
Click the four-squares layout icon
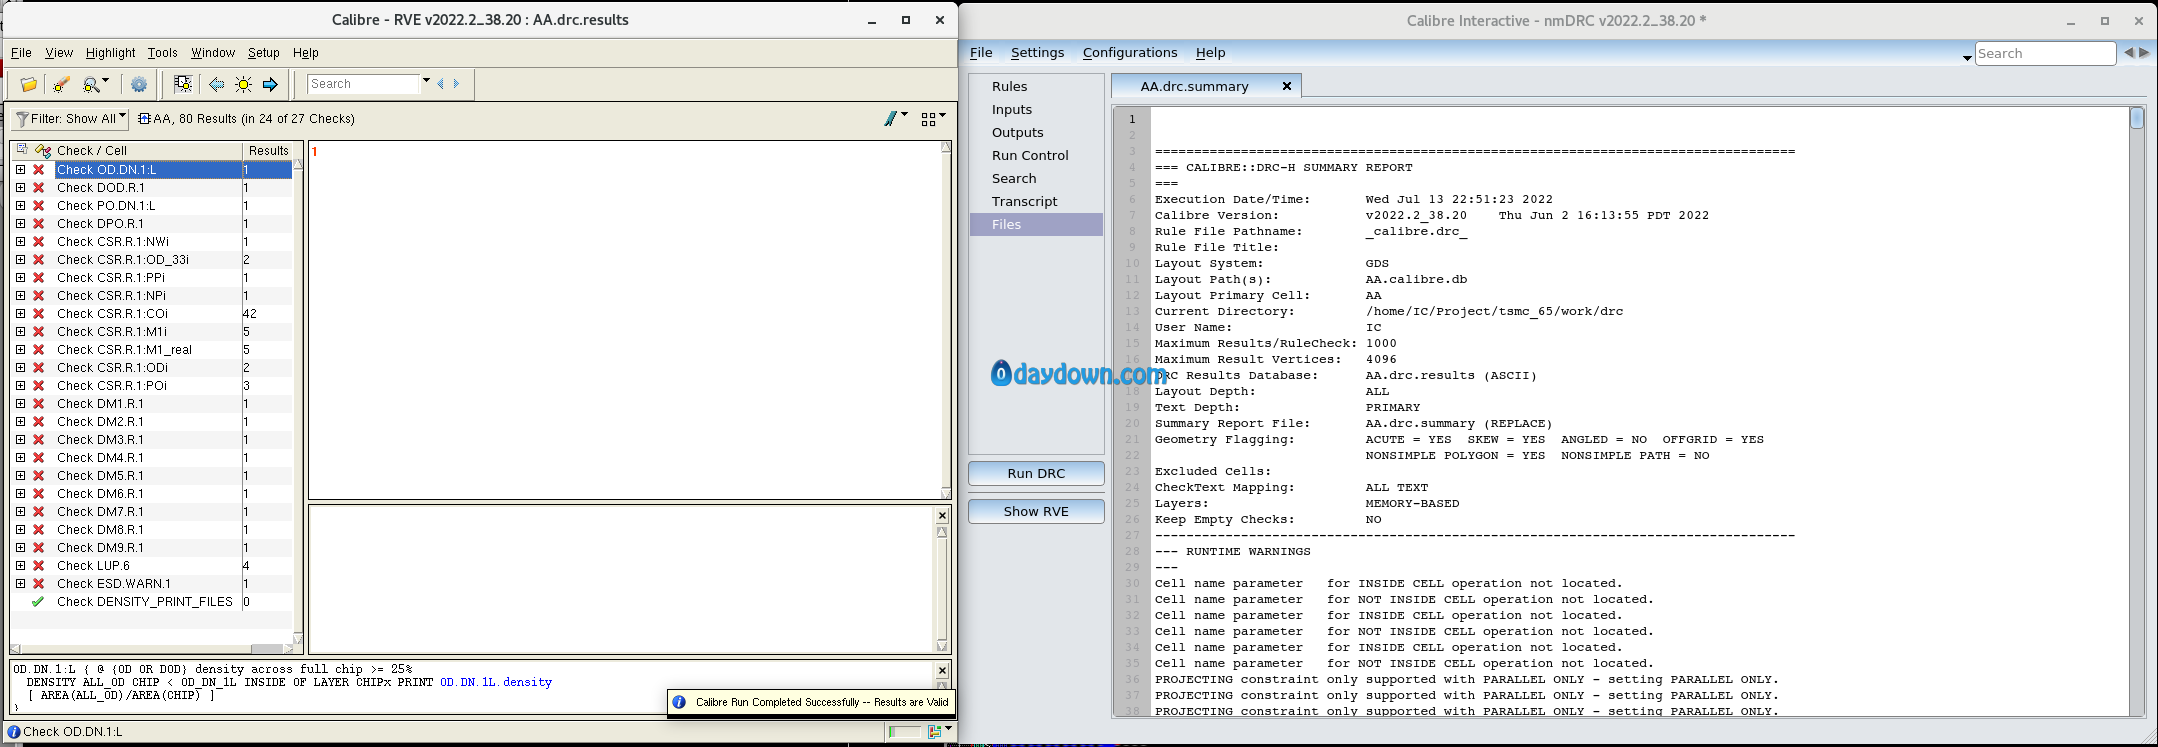(x=929, y=119)
